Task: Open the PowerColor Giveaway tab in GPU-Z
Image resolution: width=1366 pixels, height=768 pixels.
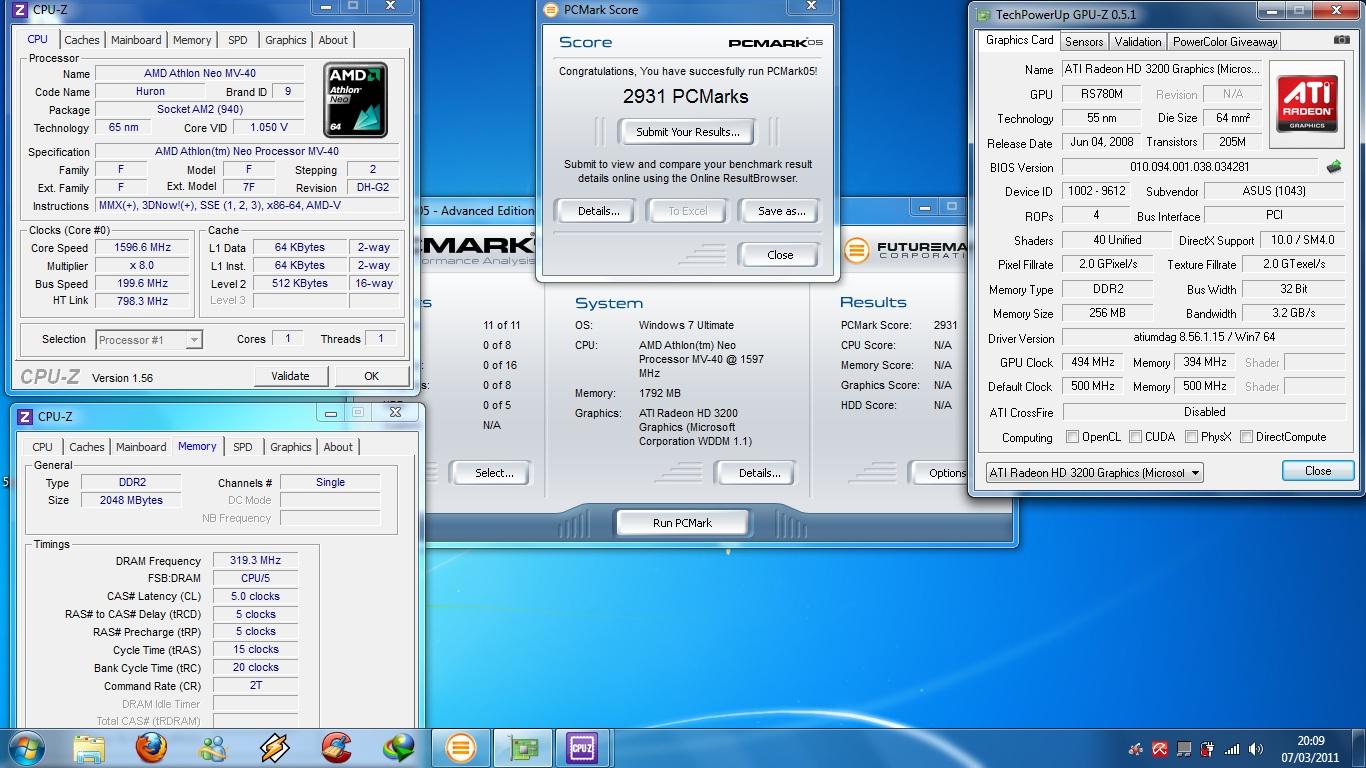Action: coord(1225,42)
